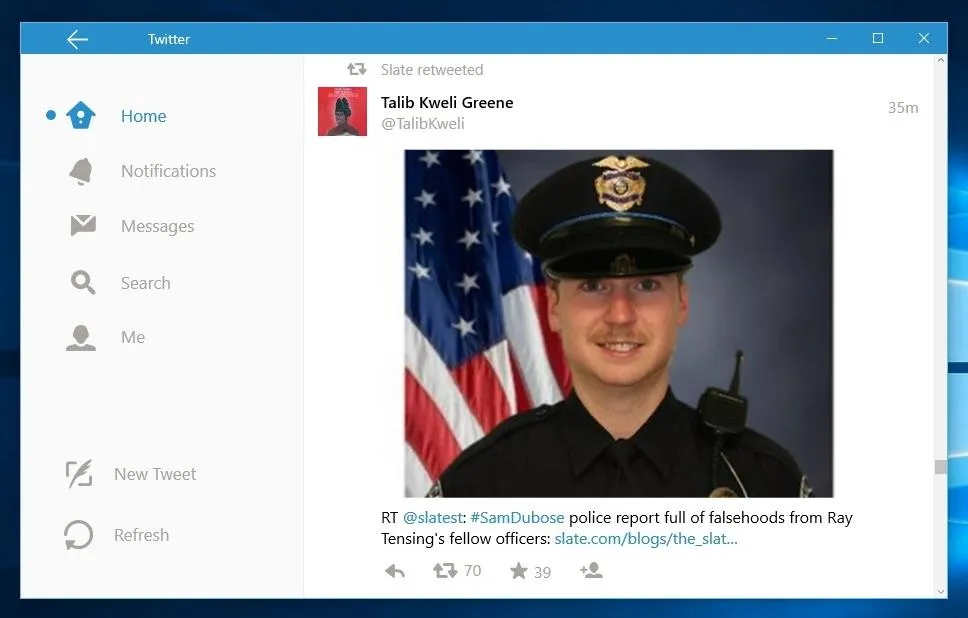The height and width of the screenshot is (618, 968).
Task: Favorite the tweet with star icon
Action: [519, 570]
